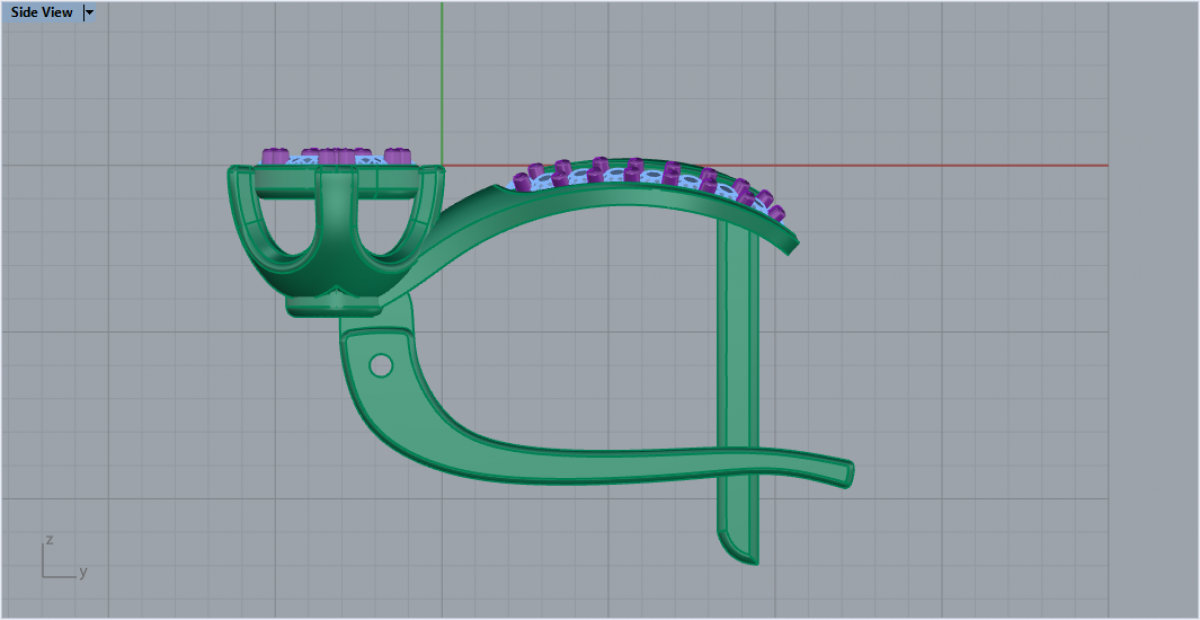The width and height of the screenshot is (1200, 620).
Task: Click the leftmost purple prong on the curved arm
Action: pos(522,181)
